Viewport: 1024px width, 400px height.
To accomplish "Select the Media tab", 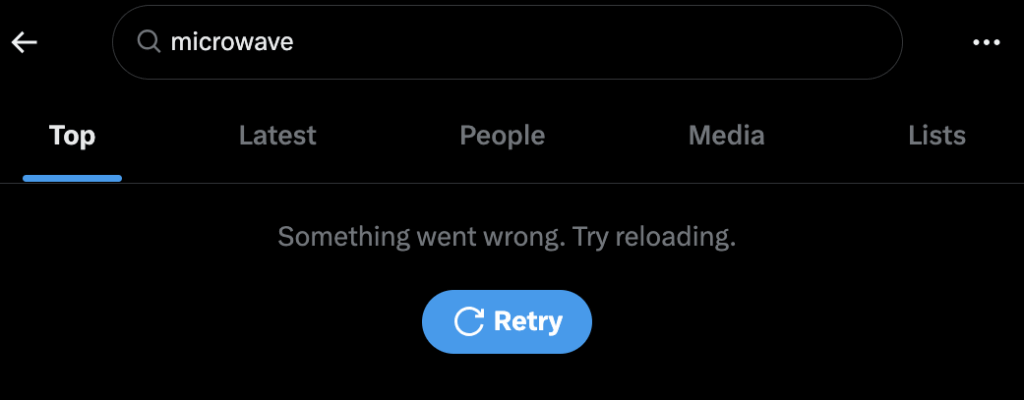I will pos(726,135).
